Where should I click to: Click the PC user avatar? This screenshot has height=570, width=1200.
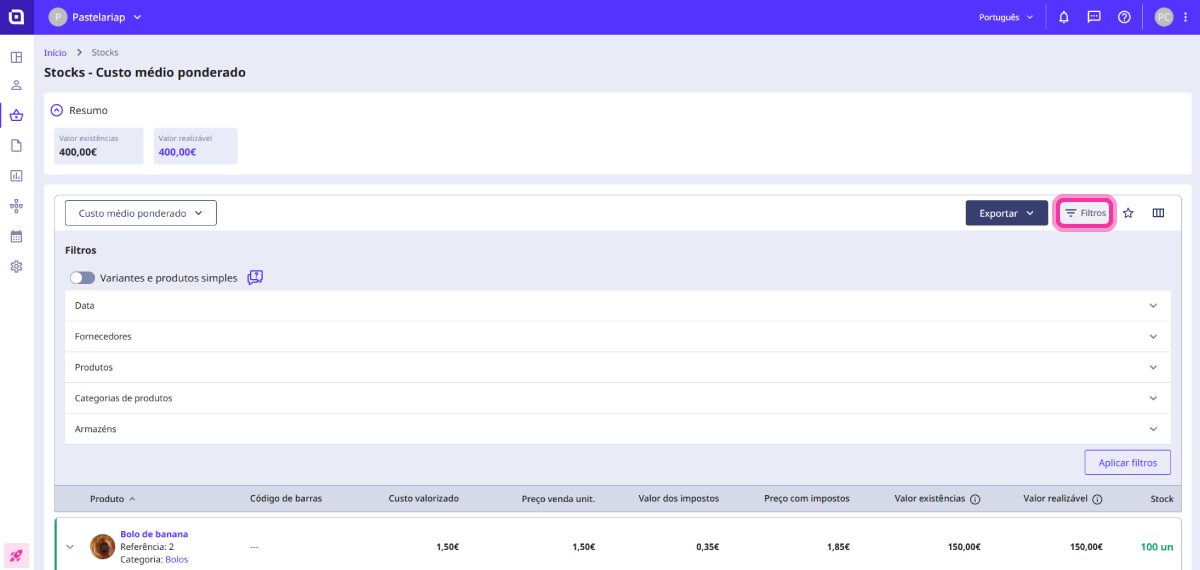coord(1164,17)
